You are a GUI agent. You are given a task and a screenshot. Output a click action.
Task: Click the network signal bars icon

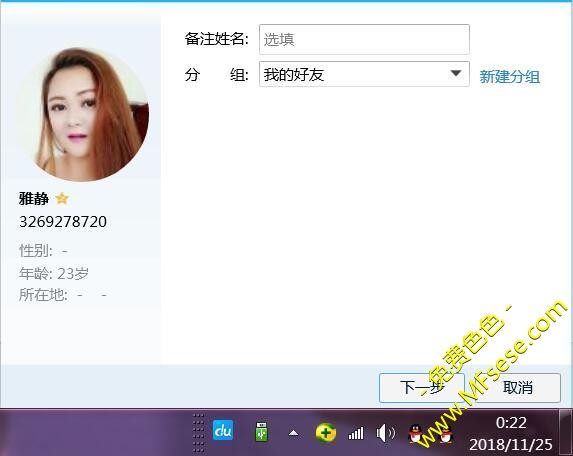click(356, 433)
